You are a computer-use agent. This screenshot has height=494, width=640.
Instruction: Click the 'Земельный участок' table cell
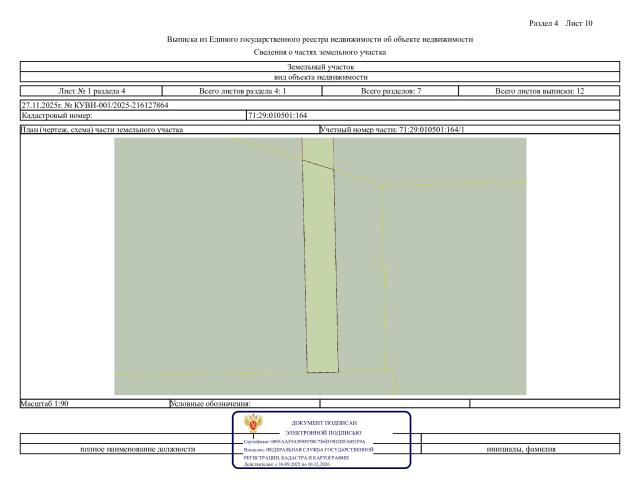click(x=320, y=67)
